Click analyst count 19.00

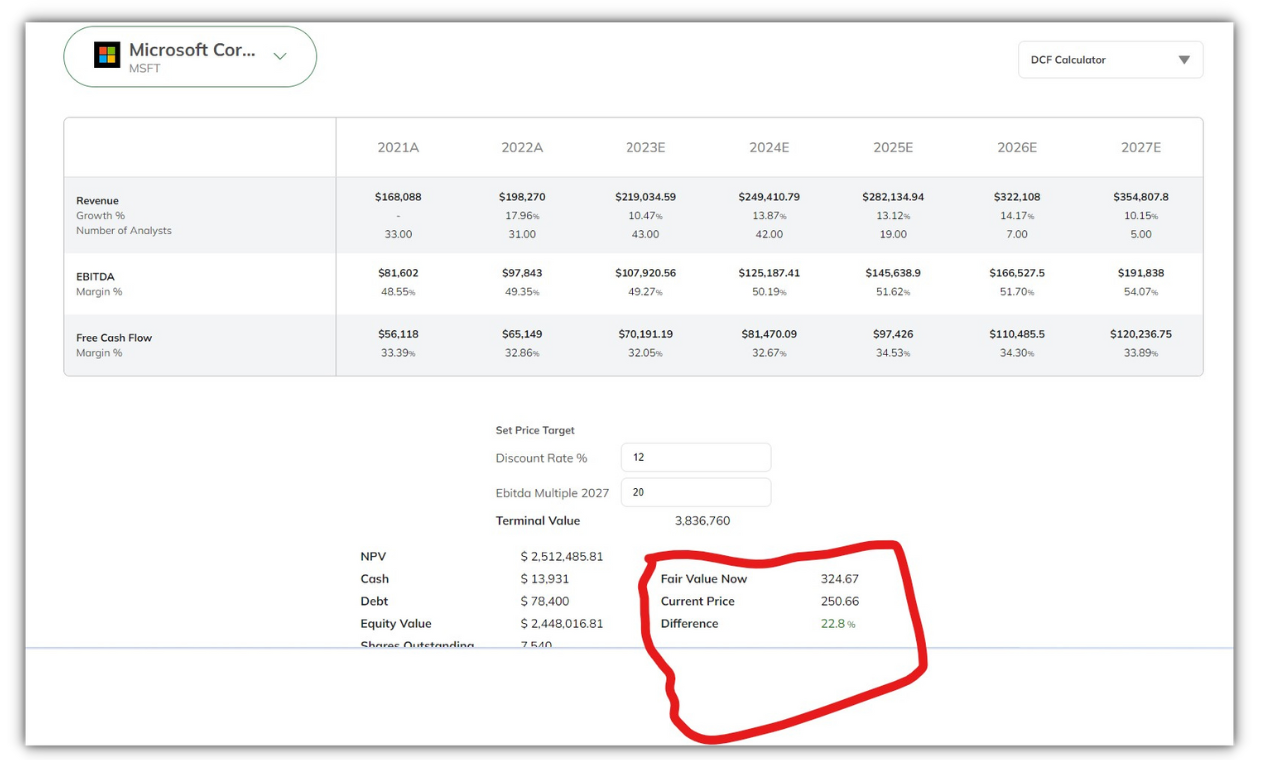pyautogui.click(x=893, y=235)
